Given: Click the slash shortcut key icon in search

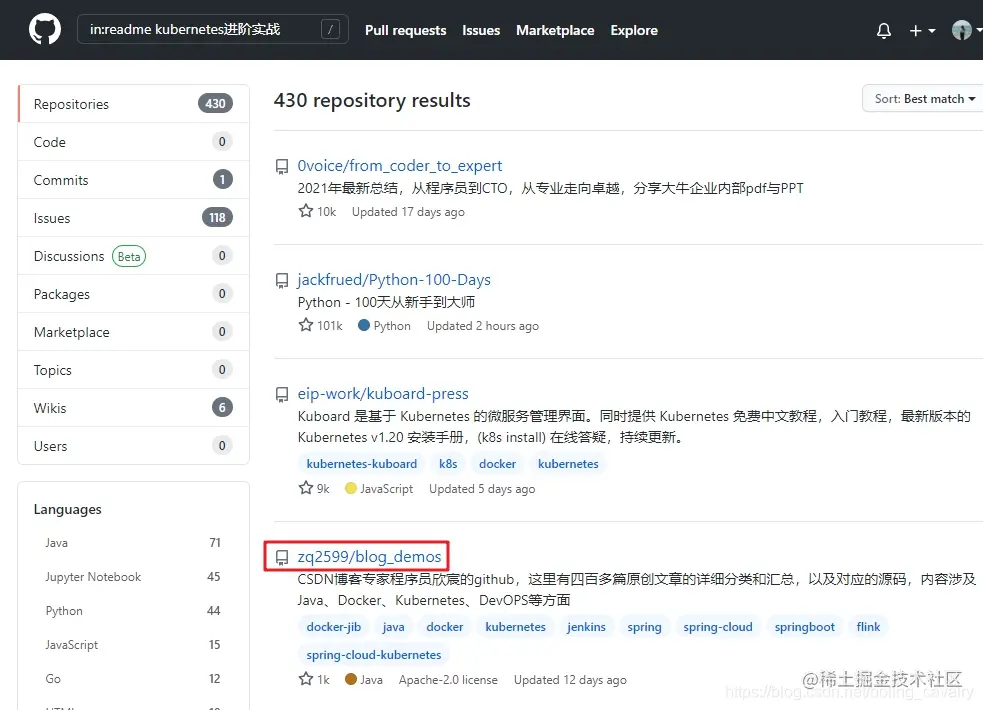Looking at the screenshot, I should [330, 29].
